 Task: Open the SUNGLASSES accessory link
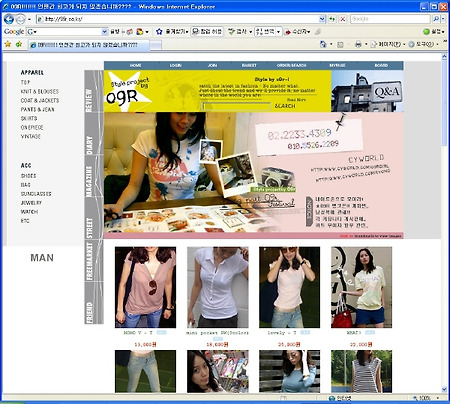(36, 194)
